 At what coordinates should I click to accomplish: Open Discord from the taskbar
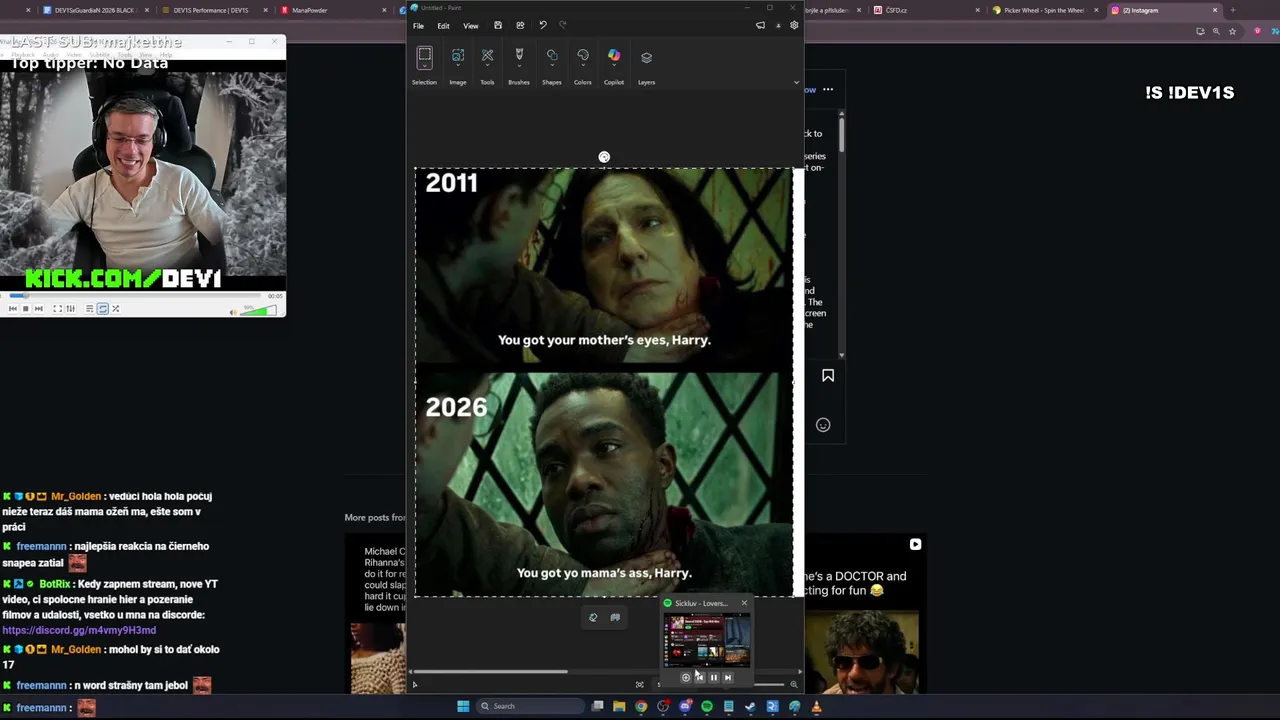click(x=685, y=706)
